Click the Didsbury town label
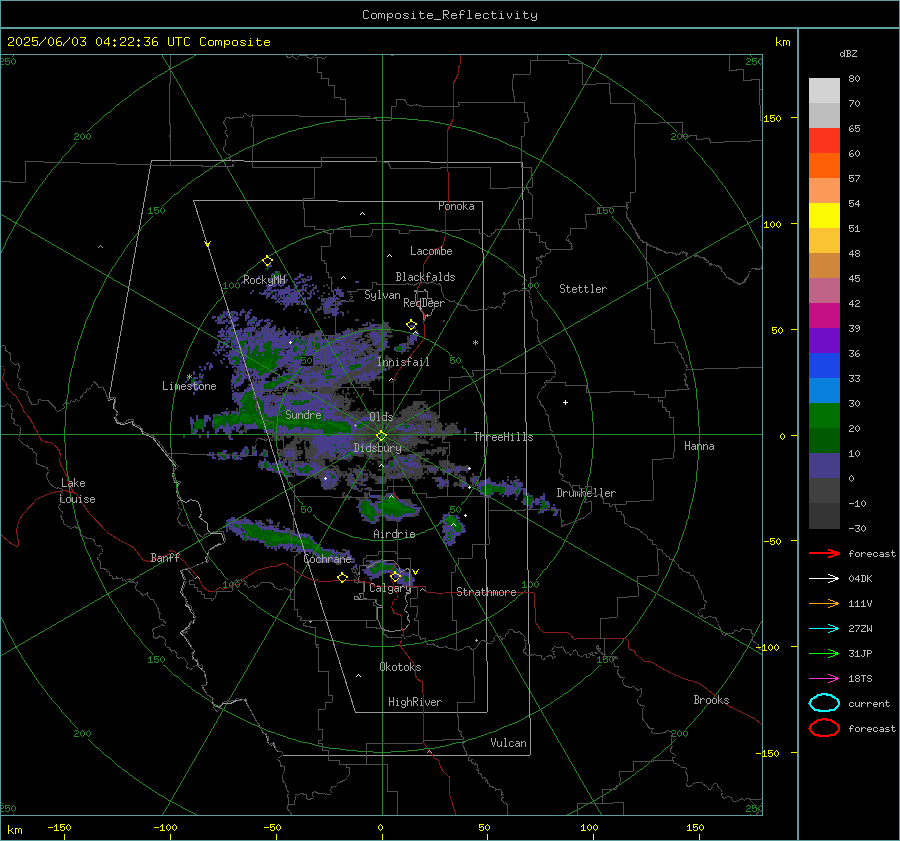 tap(377, 448)
